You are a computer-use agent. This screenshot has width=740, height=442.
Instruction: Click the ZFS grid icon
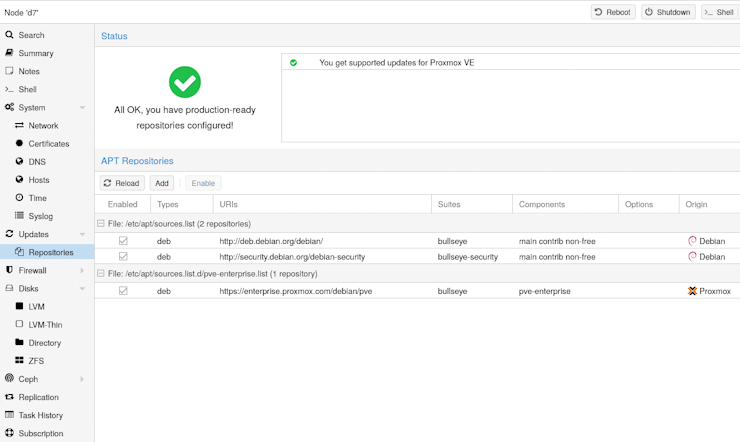click(x=19, y=360)
